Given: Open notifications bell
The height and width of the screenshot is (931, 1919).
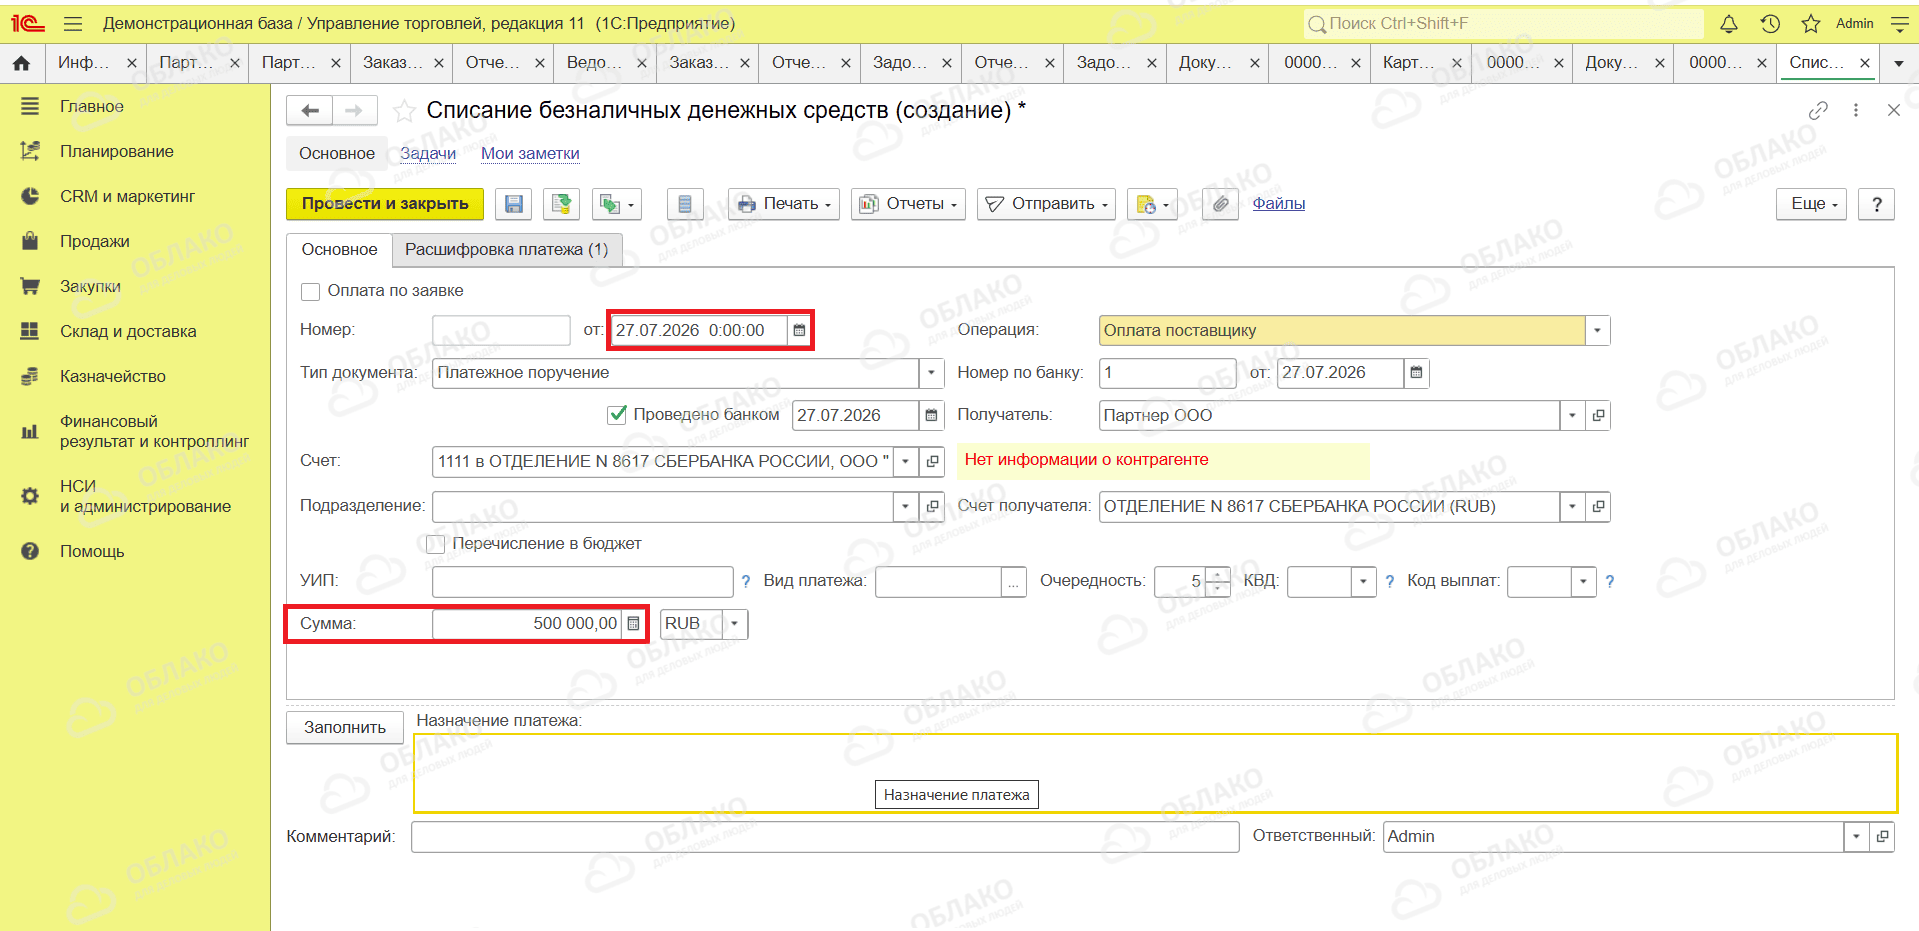Looking at the screenshot, I should coord(1729,23).
